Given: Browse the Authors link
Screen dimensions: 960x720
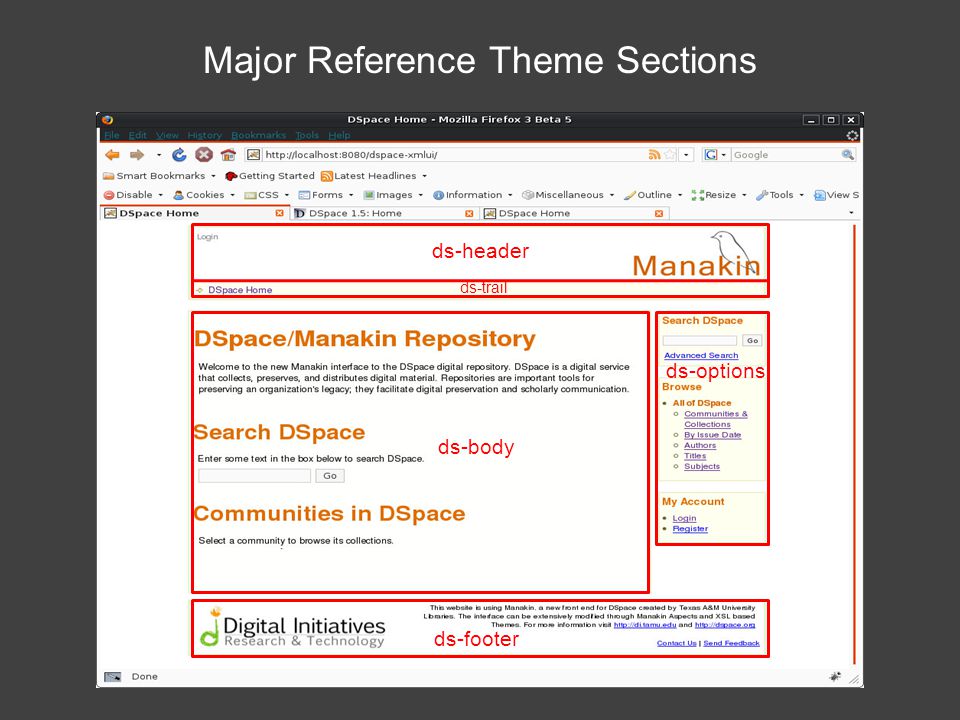Looking at the screenshot, I should click(700, 445).
